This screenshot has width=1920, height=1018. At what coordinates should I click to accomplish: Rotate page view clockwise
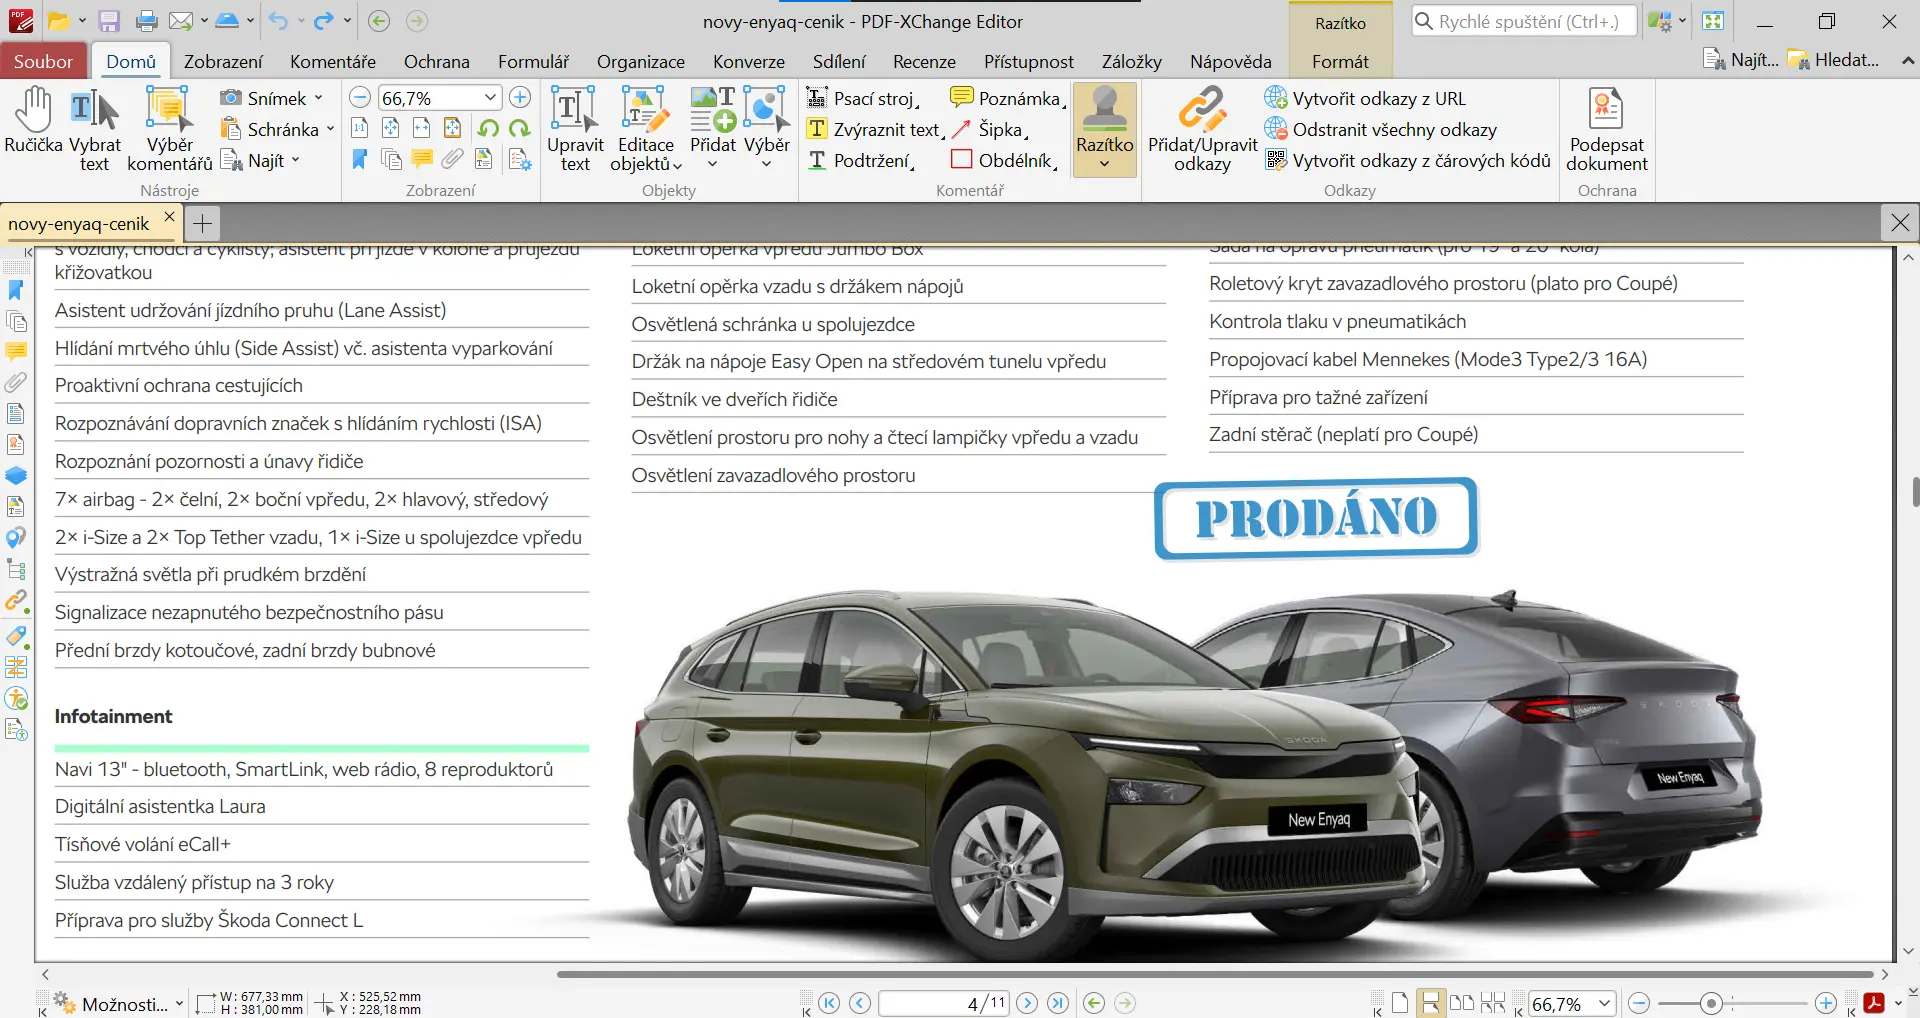[519, 129]
